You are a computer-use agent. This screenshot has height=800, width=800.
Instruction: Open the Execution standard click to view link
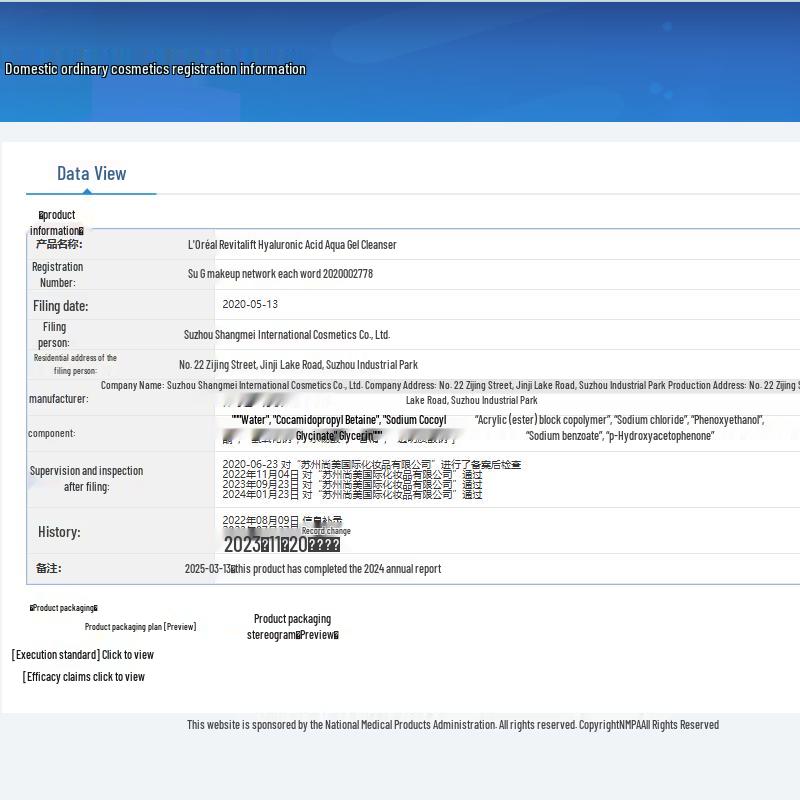[83, 655]
